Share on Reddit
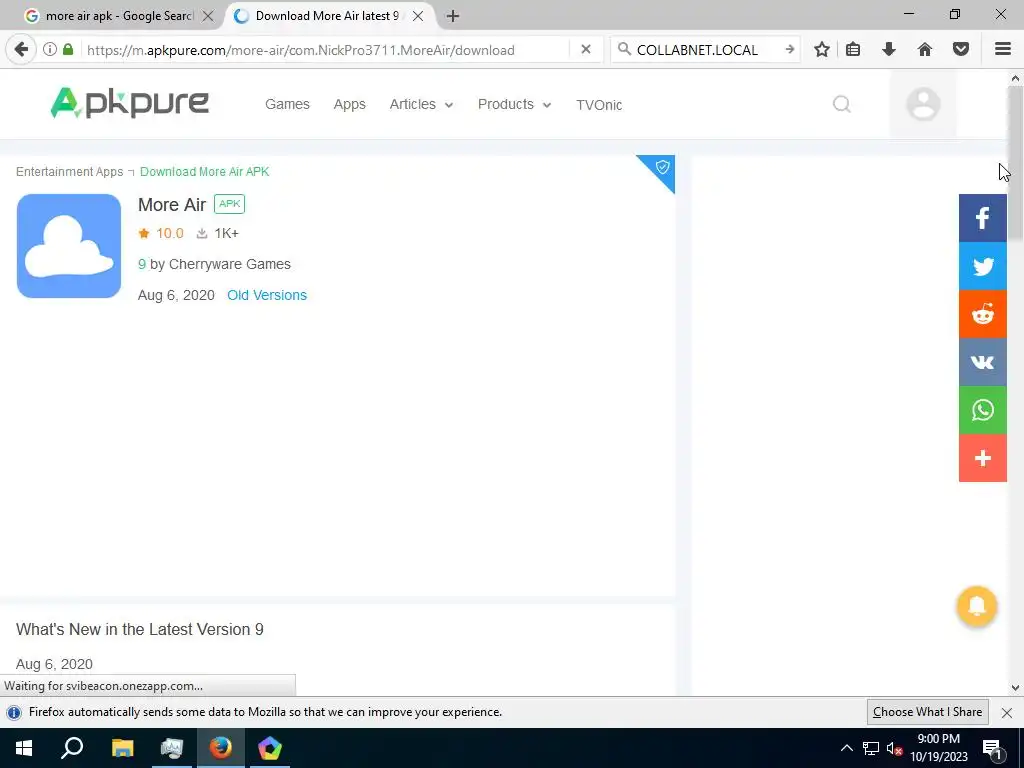Viewport: 1024px width, 768px height. pos(982,314)
